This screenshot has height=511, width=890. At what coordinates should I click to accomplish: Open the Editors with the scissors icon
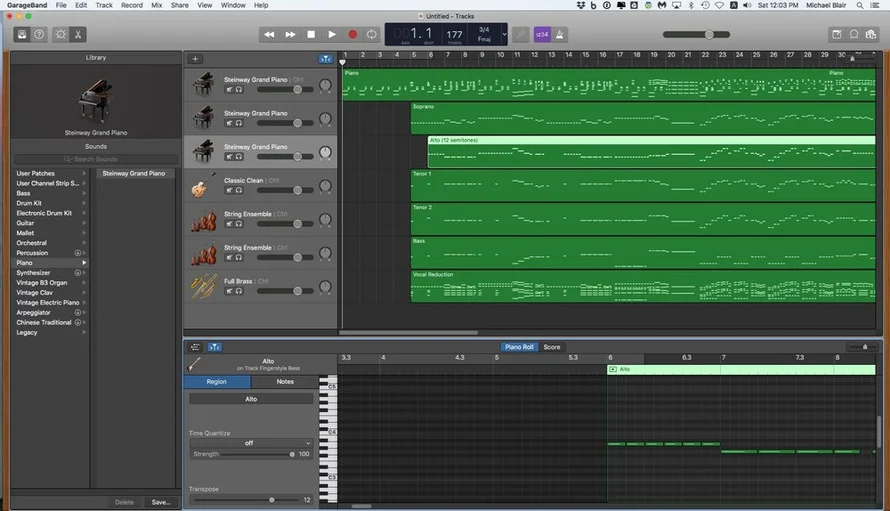pos(78,35)
